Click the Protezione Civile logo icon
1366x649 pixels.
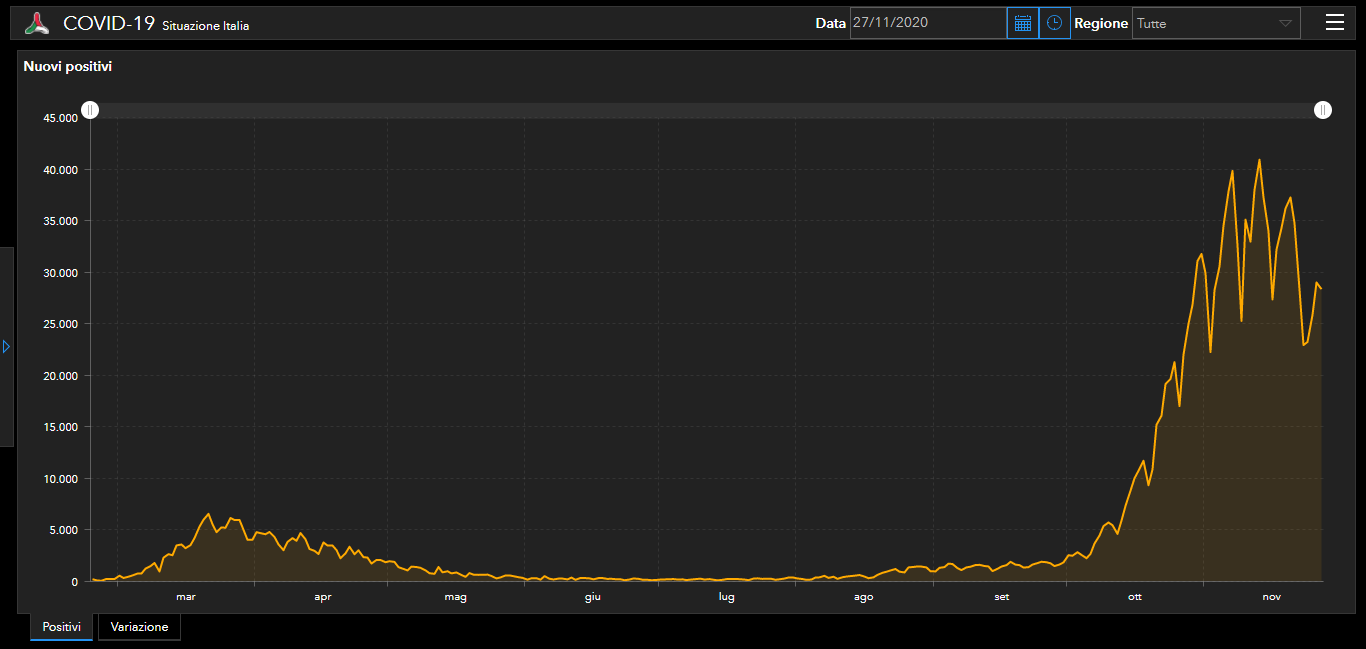(x=37, y=23)
